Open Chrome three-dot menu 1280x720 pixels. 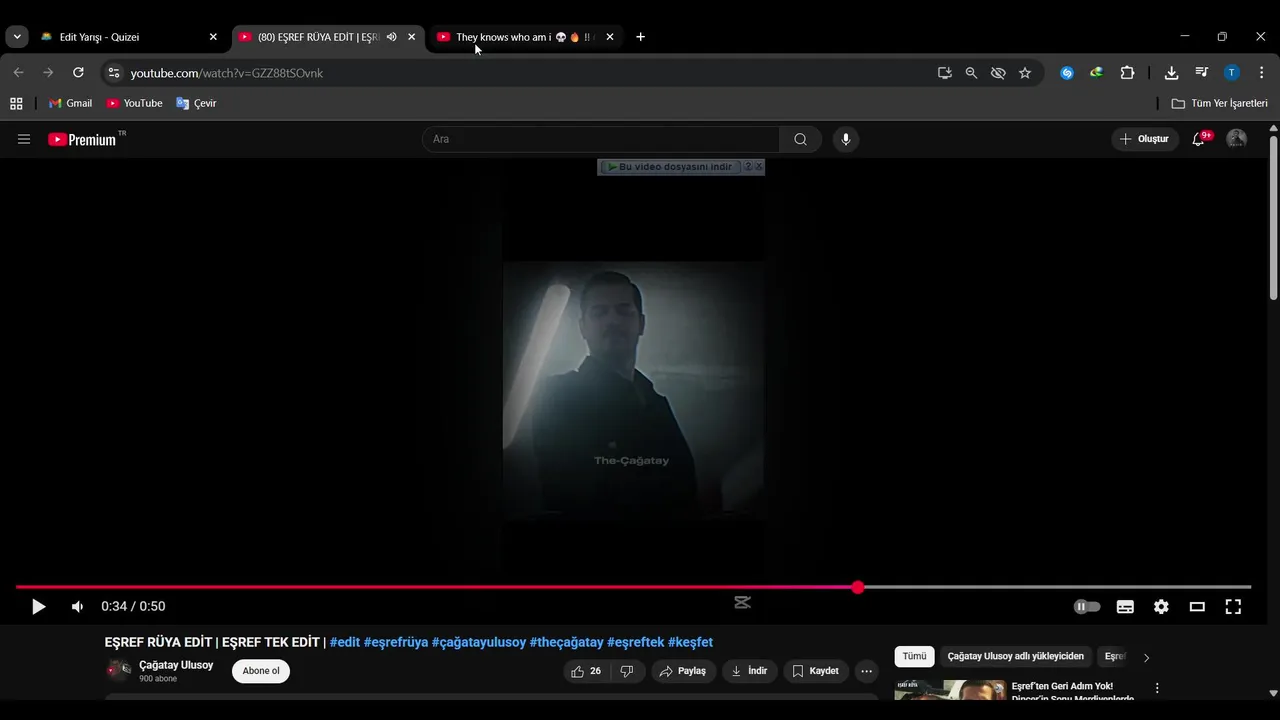point(1262,73)
